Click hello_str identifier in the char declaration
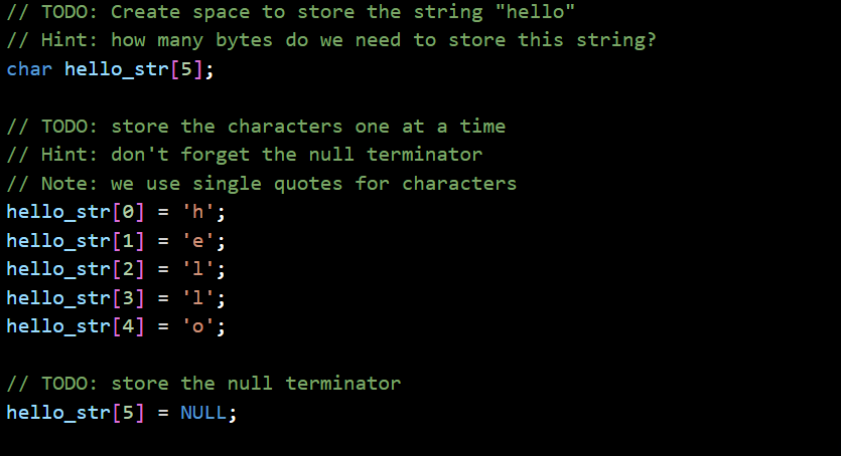 117,69
